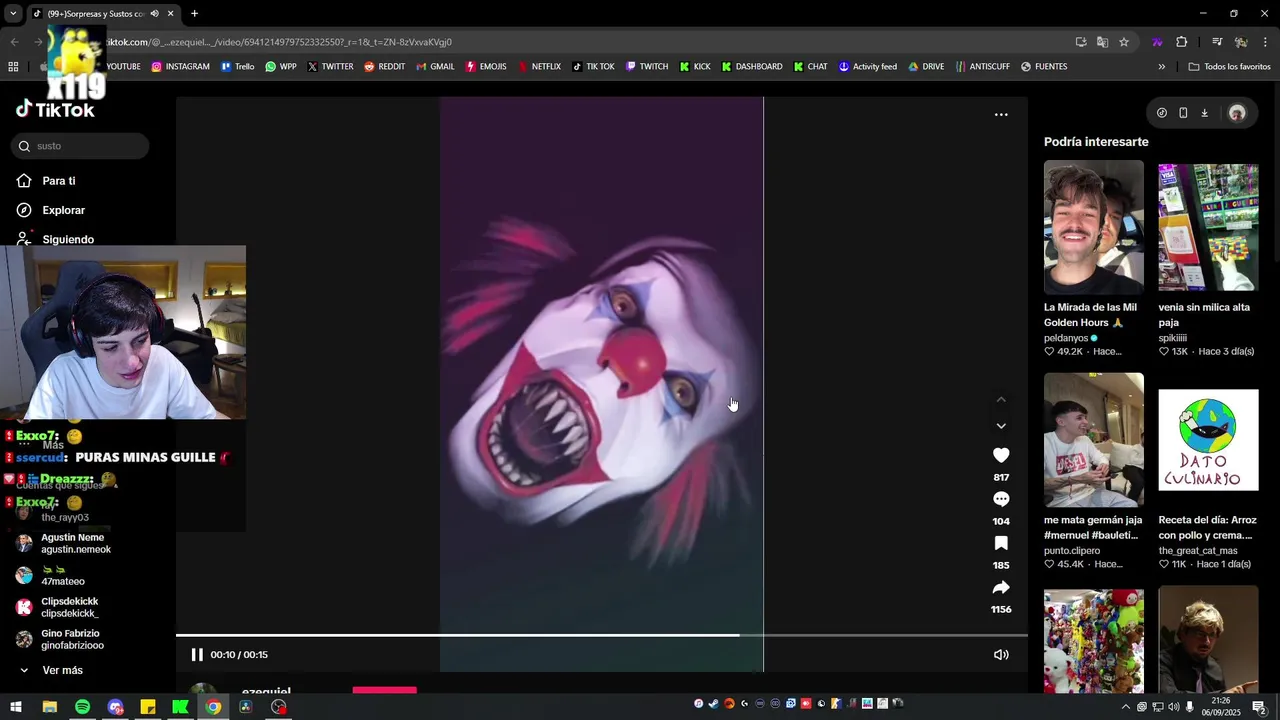1280x720 pixels.
Task: Bookmark this page with the star icon
Action: 1124,42
